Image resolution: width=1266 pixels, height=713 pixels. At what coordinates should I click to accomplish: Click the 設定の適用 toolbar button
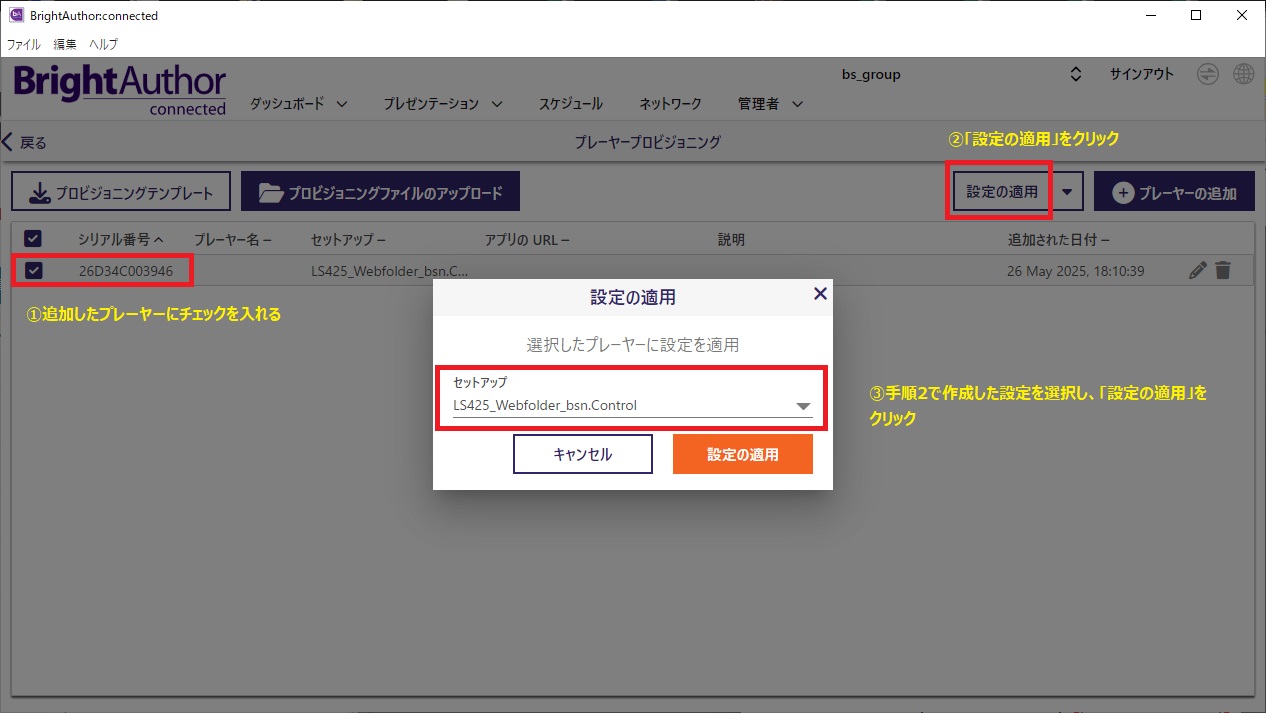pyautogui.click(x=1002, y=192)
